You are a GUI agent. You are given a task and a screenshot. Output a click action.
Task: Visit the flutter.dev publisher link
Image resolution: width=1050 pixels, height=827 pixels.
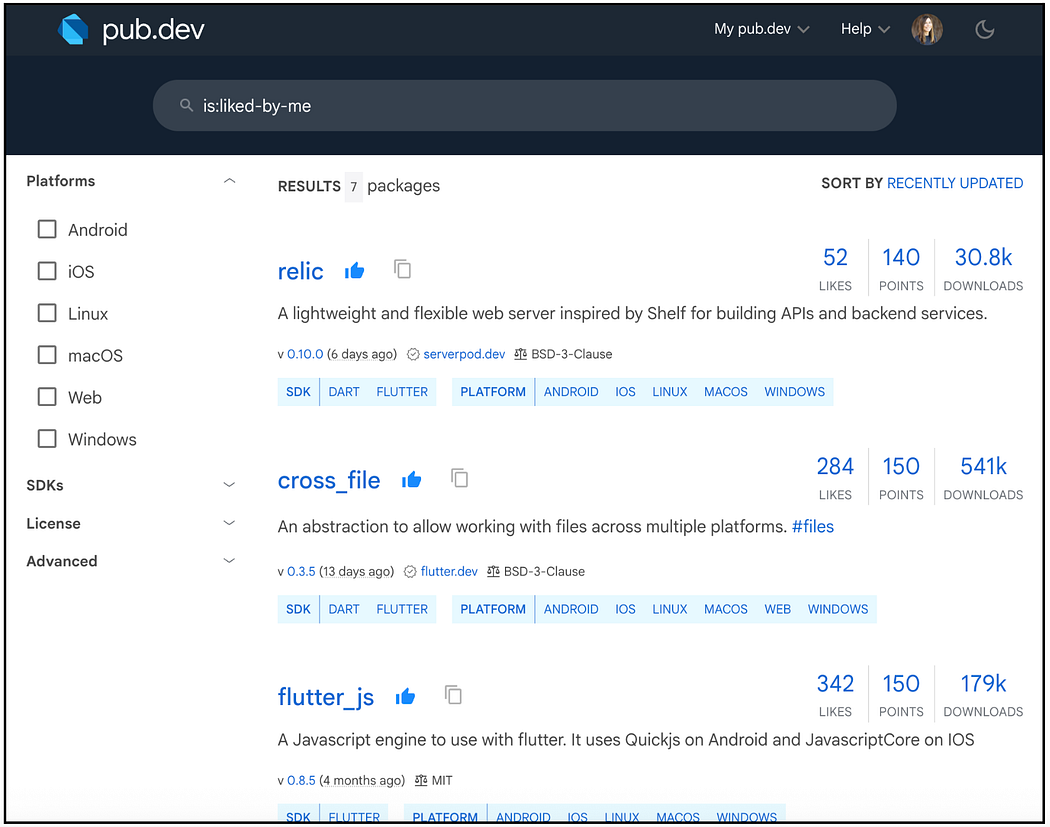coord(449,570)
